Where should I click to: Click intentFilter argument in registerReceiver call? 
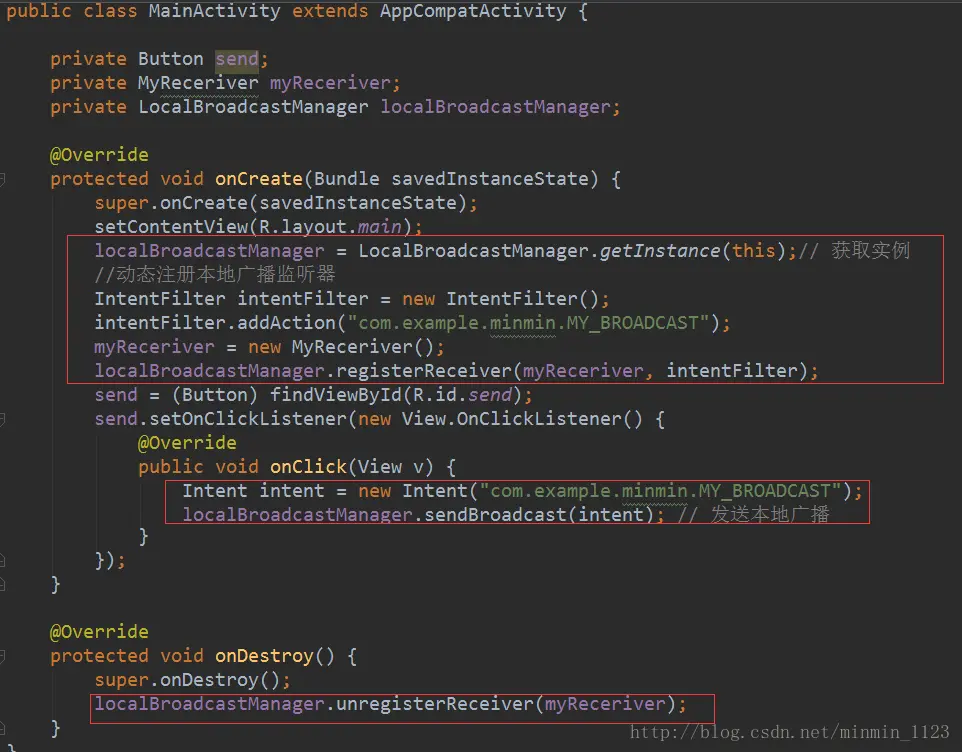(x=732, y=371)
